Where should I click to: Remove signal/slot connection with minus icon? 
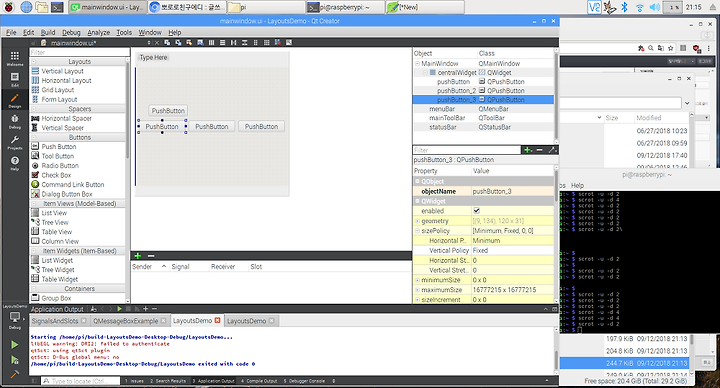point(151,256)
